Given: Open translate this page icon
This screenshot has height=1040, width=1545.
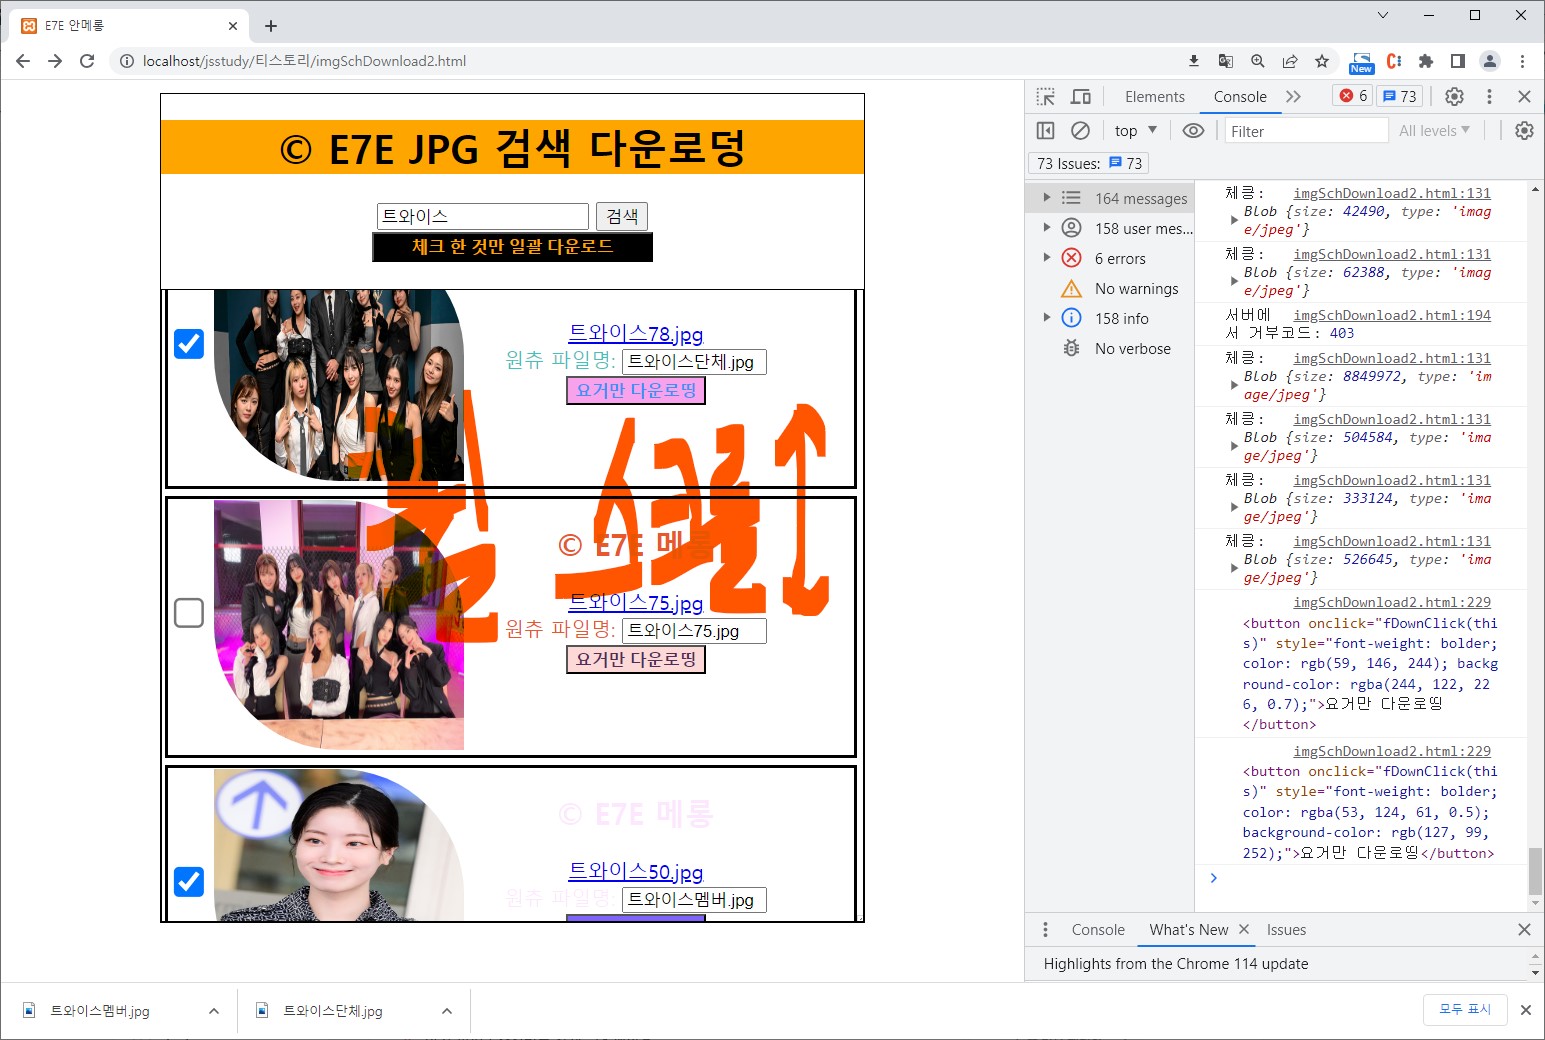Looking at the screenshot, I should click(1226, 61).
